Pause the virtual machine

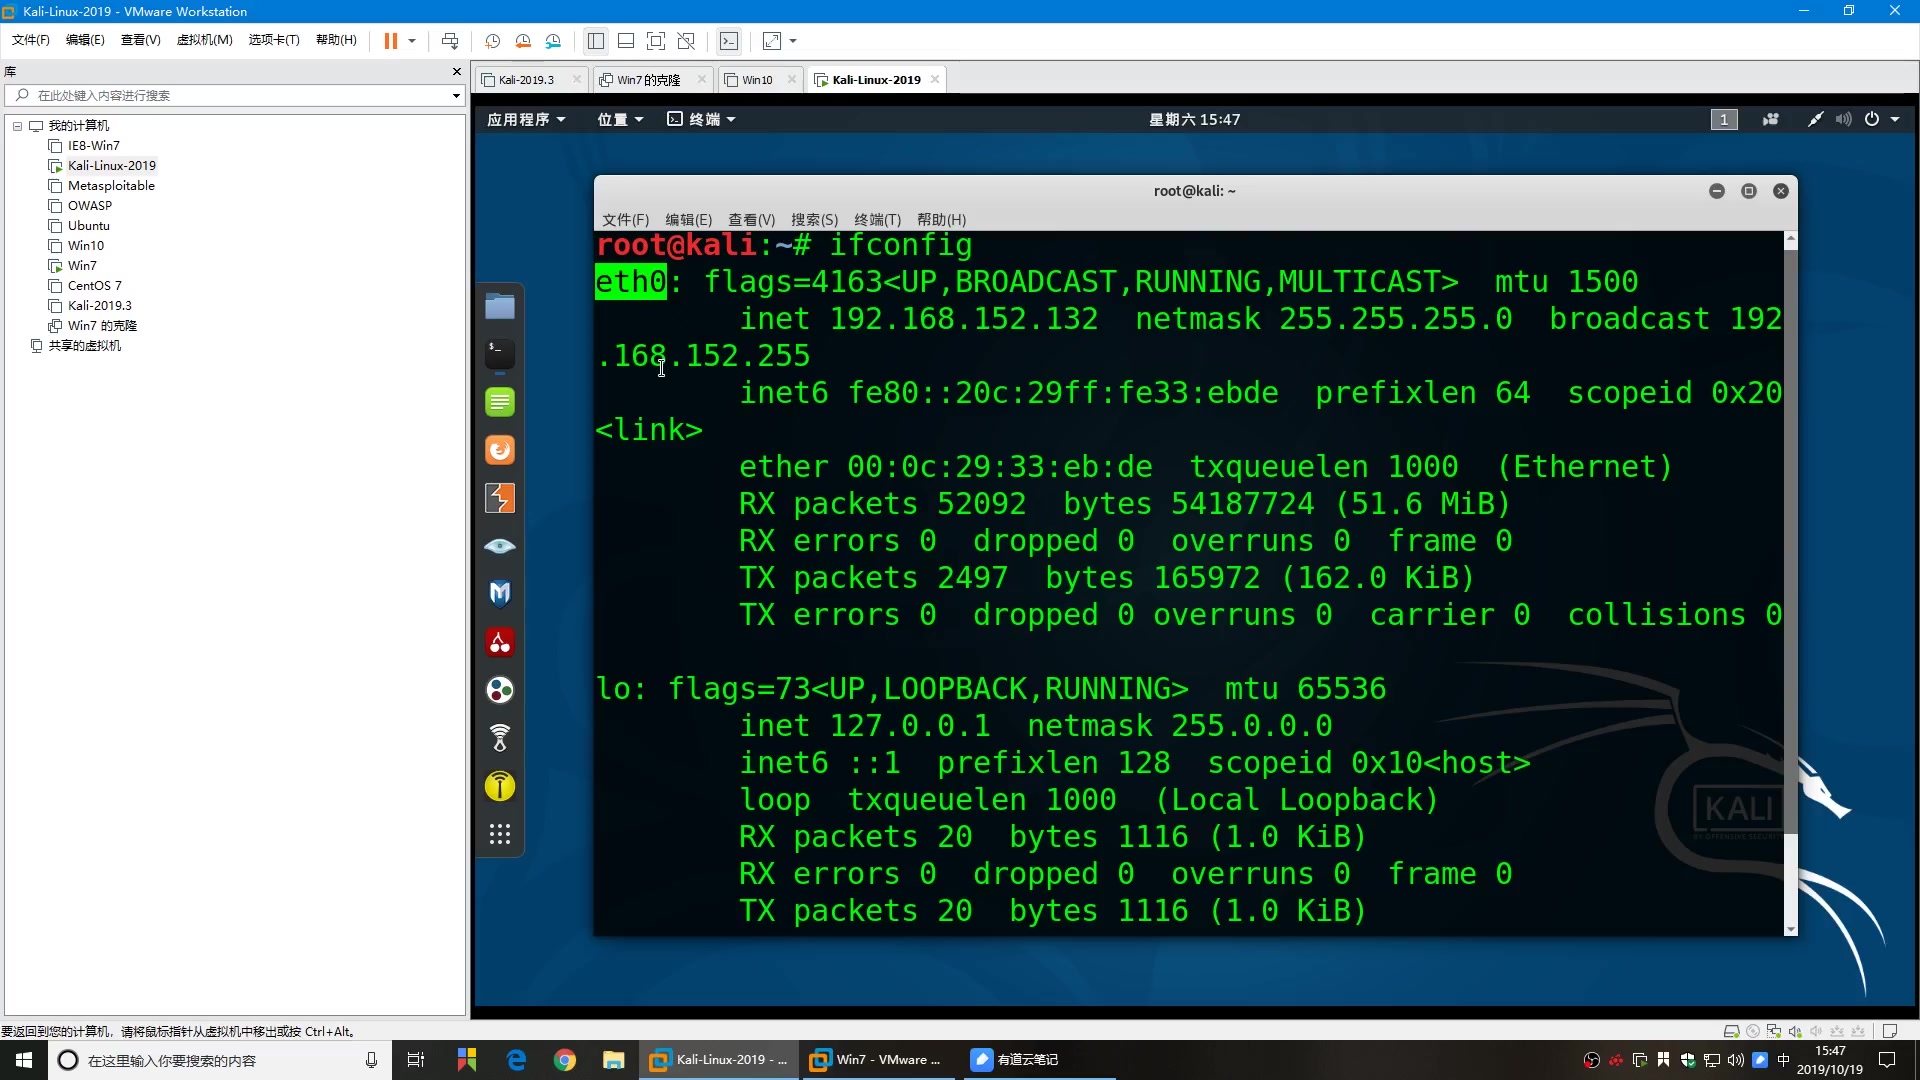(390, 41)
